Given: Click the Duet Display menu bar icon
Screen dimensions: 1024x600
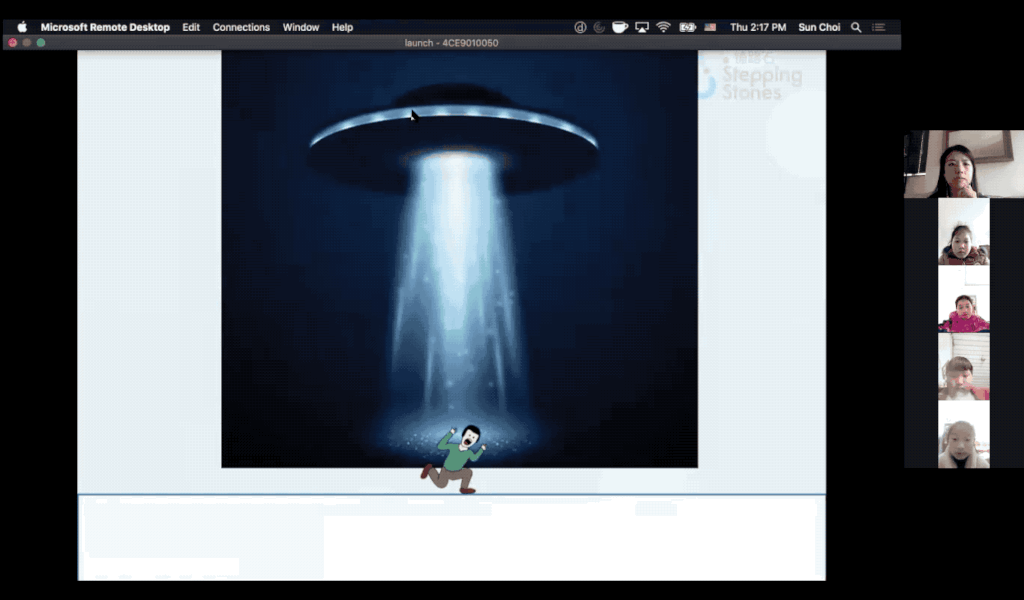Looking at the screenshot, I should pyautogui.click(x=580, y=27).
